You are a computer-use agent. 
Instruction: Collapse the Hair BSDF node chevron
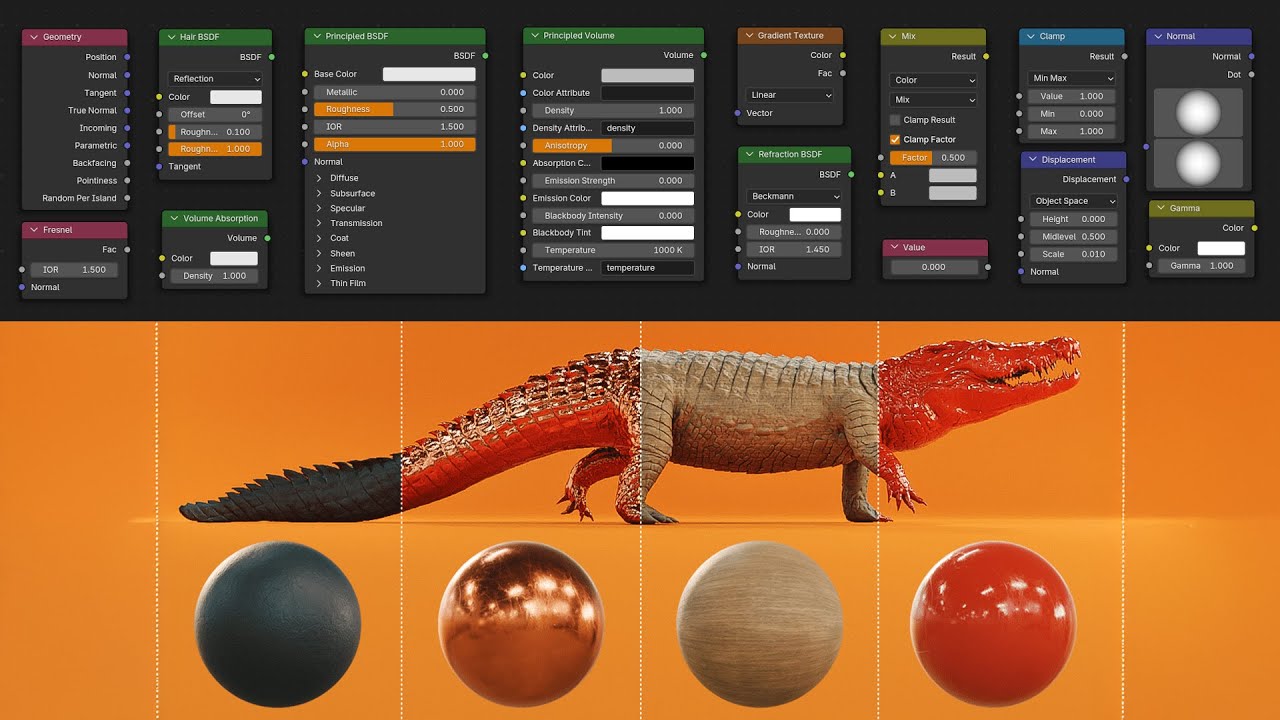[x=171, y=37]
